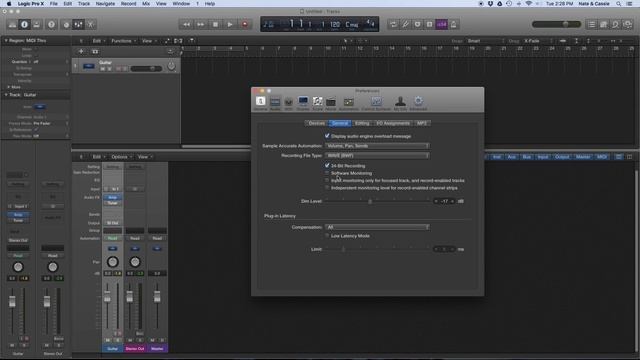Screen dimensions: 640x360
Task: Toggle 24-Bit Recording checkbox
Action: (327, 166)
